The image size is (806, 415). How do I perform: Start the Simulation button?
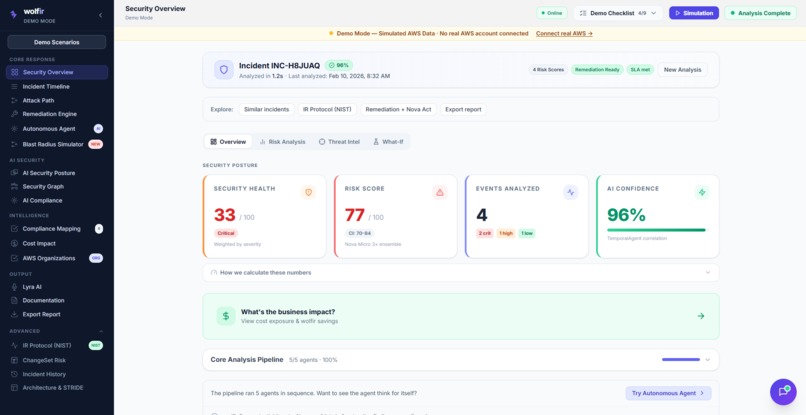(x=694, y=13)
